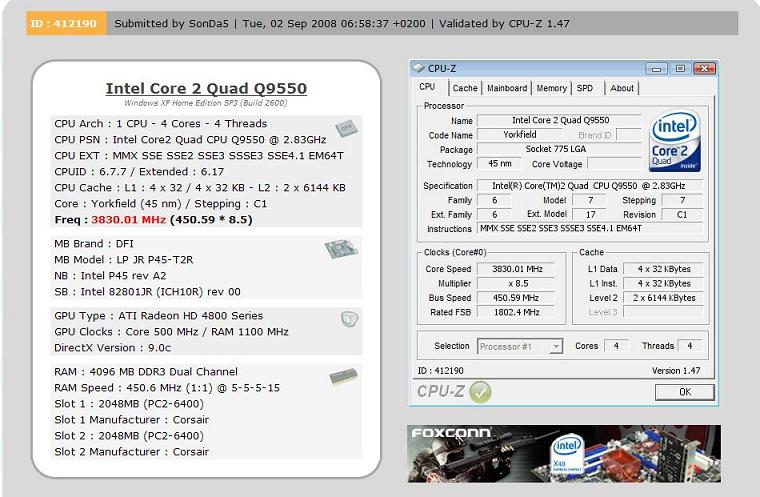Click 'RAM Speed : 450.6 MHz' line

coord(167,388)
